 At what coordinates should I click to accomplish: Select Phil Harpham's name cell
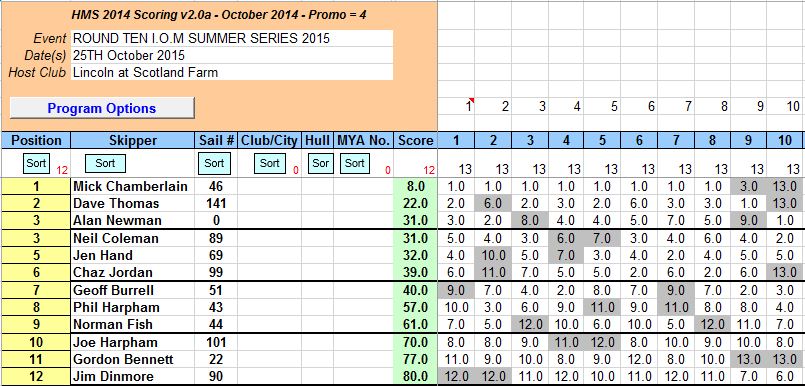pyautogui.click(x=132, y=307)
